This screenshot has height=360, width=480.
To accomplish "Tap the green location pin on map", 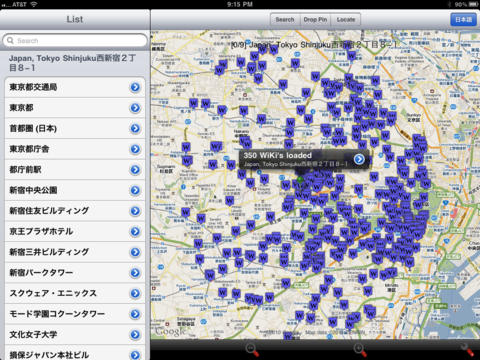I will (x=300, y=181).
